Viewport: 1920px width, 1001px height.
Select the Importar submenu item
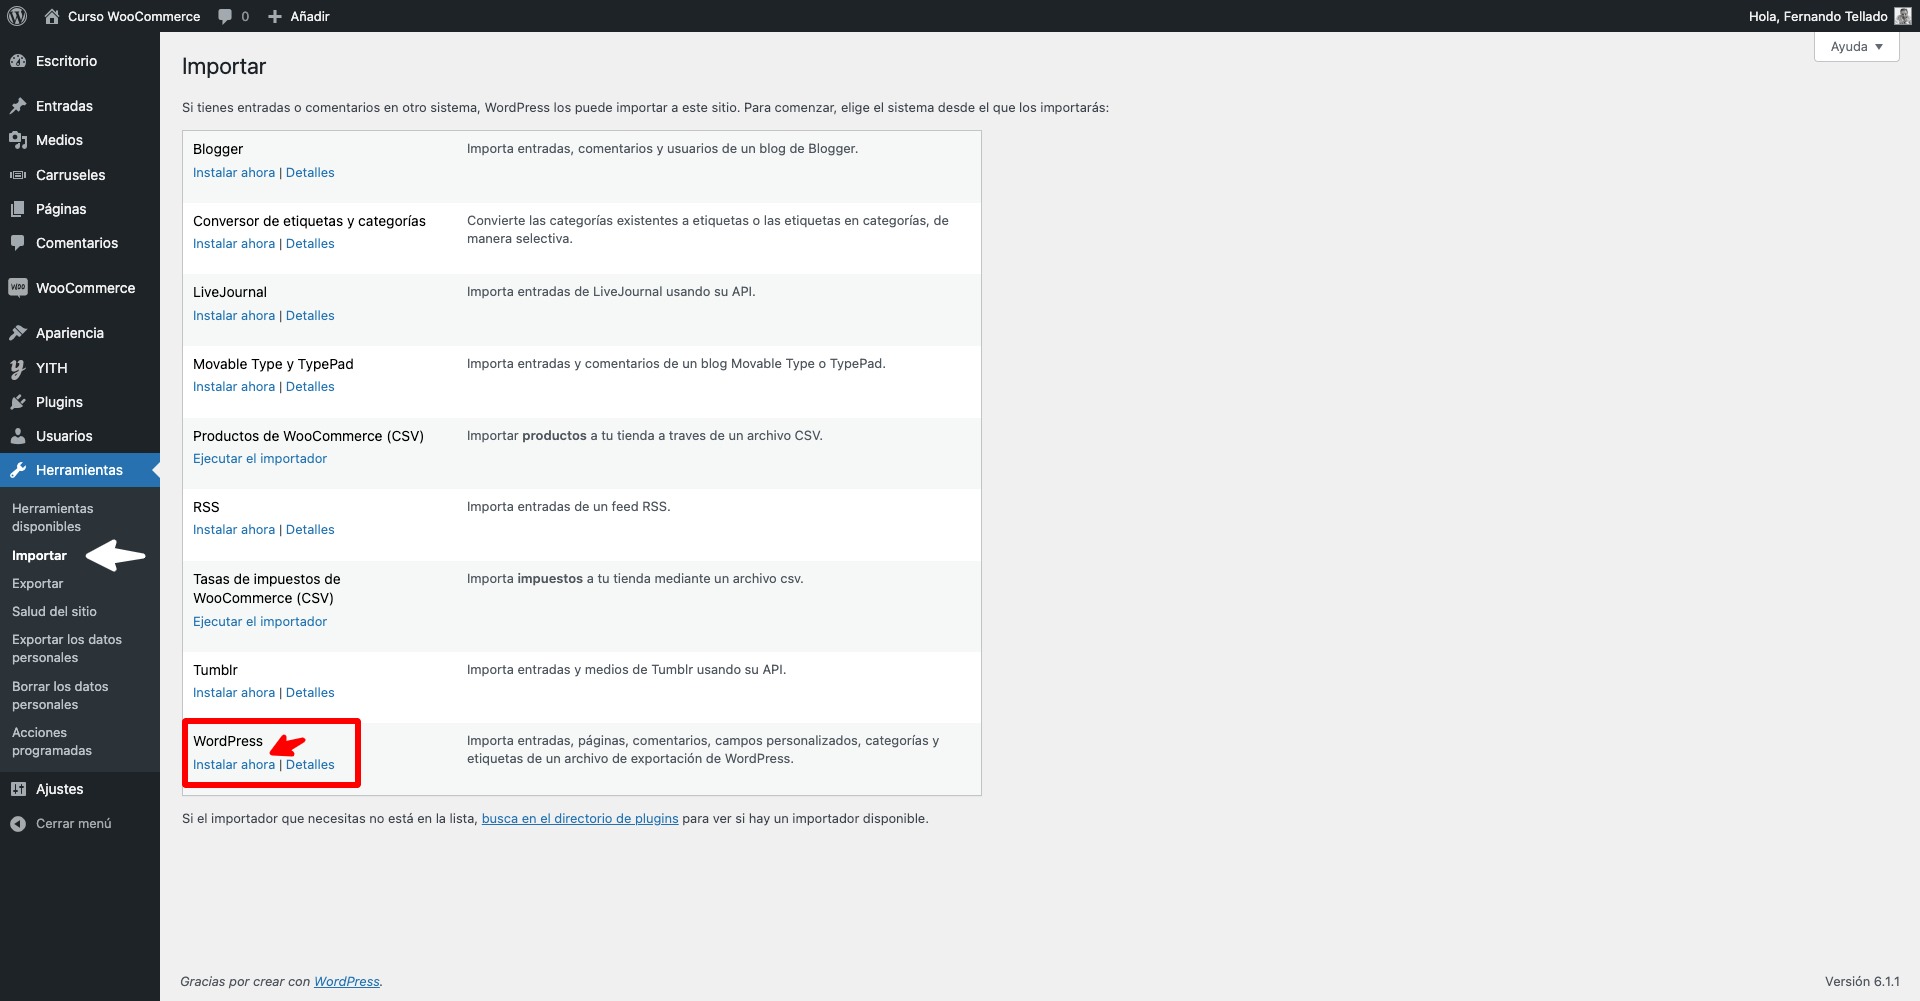click(39, 556)
